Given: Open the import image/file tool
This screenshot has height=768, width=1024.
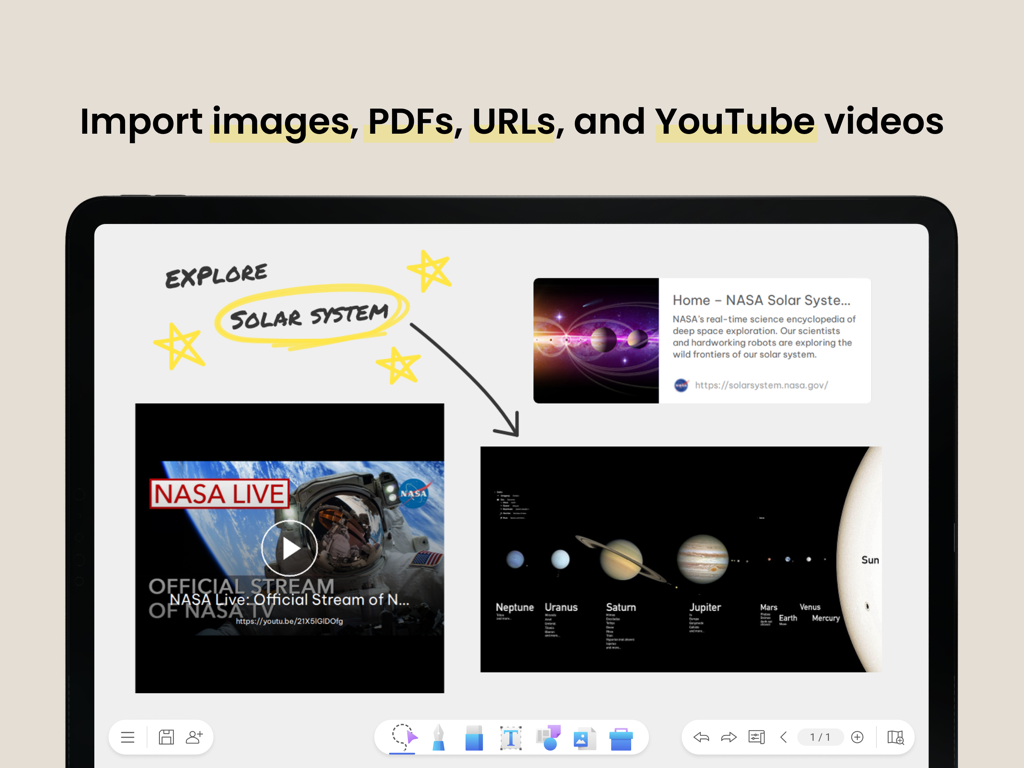Looking at the screenshot, I should click(584, 738).
